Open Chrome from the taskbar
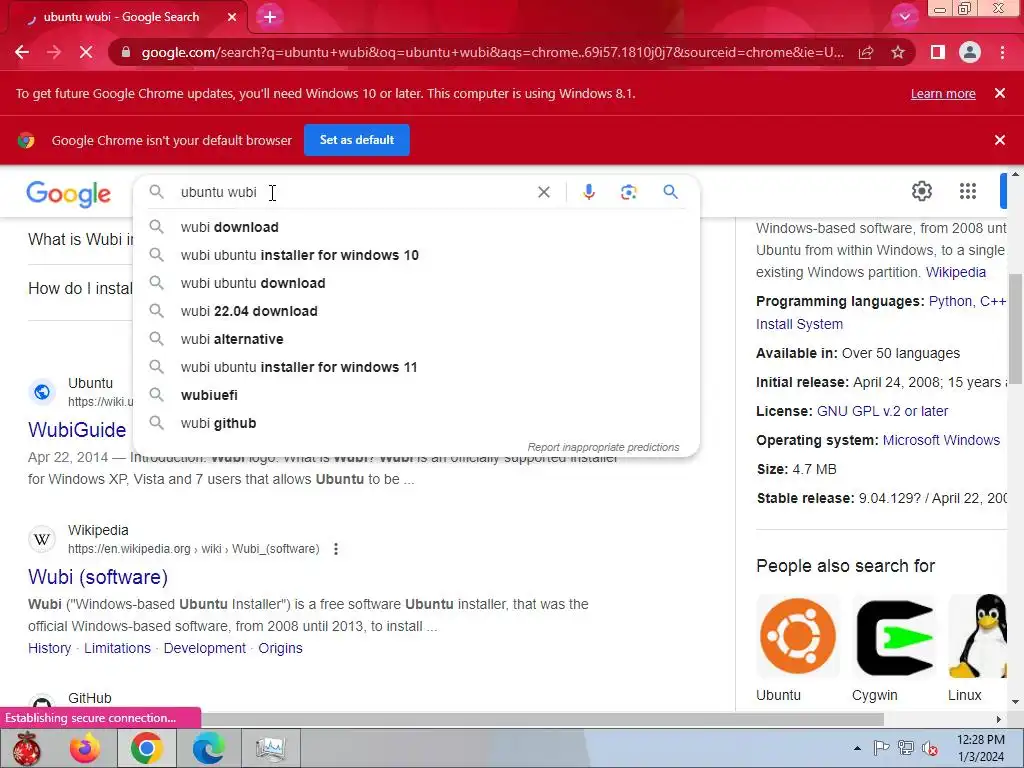 point(146,748)
